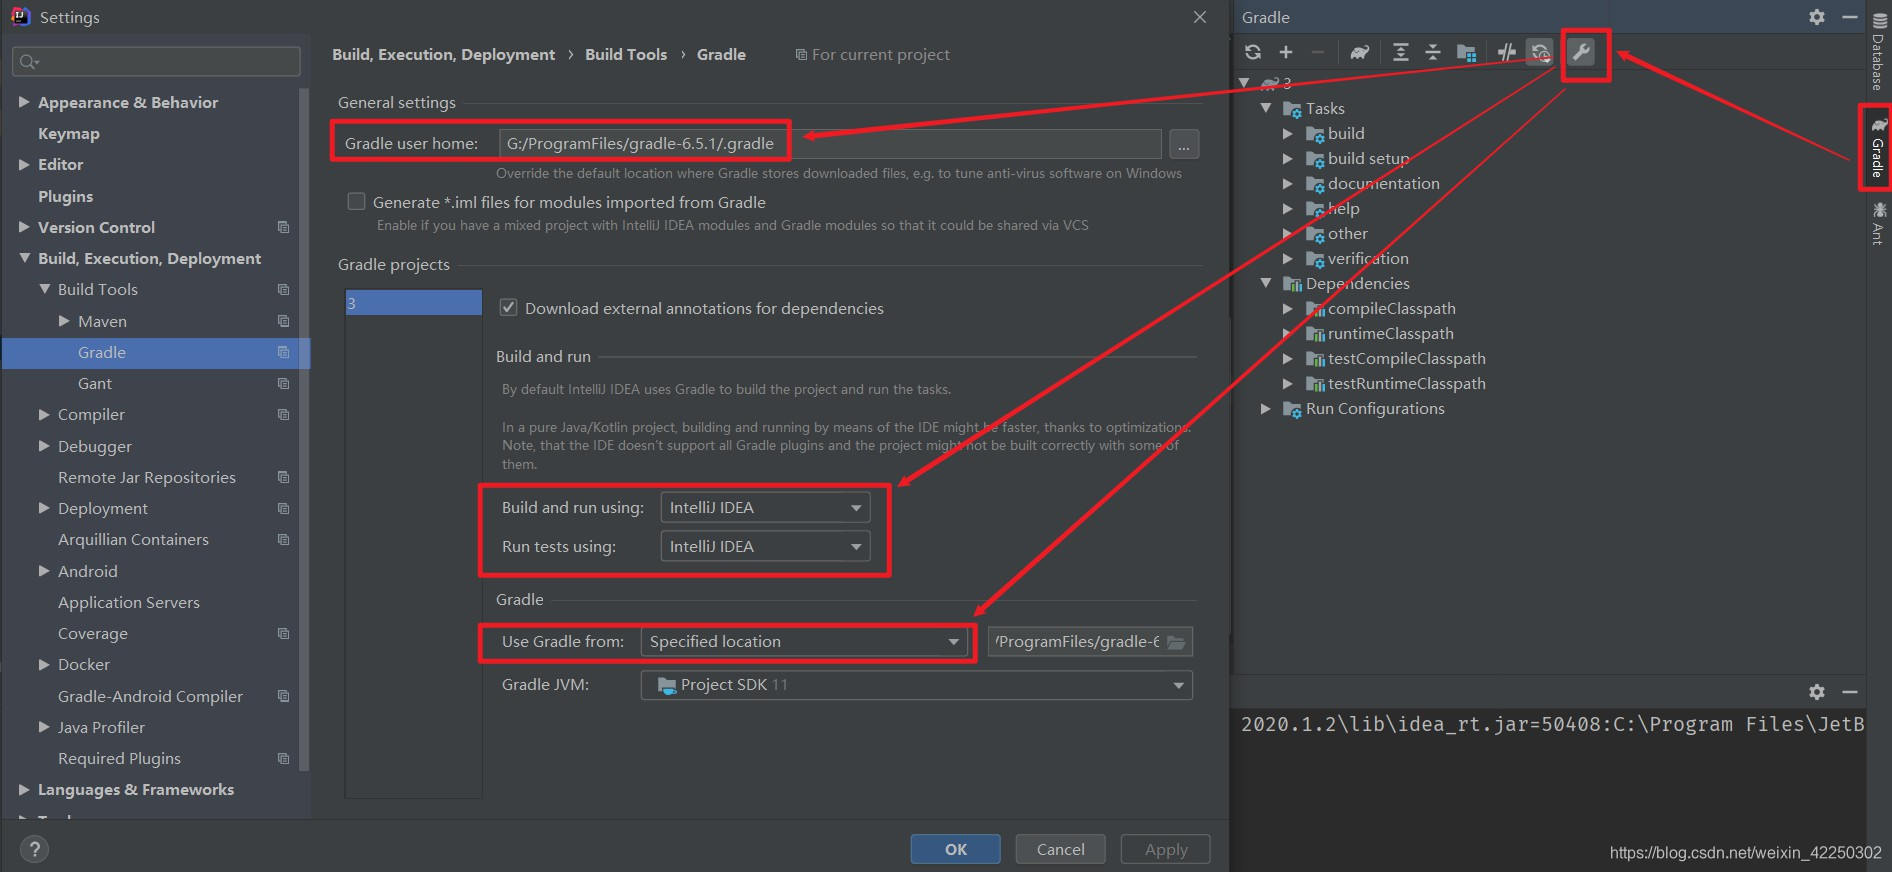The height and width of the screenshot is (872, 1892).
Task: Open the Gradle side tool window tab
Action: tap(1879, 148)
